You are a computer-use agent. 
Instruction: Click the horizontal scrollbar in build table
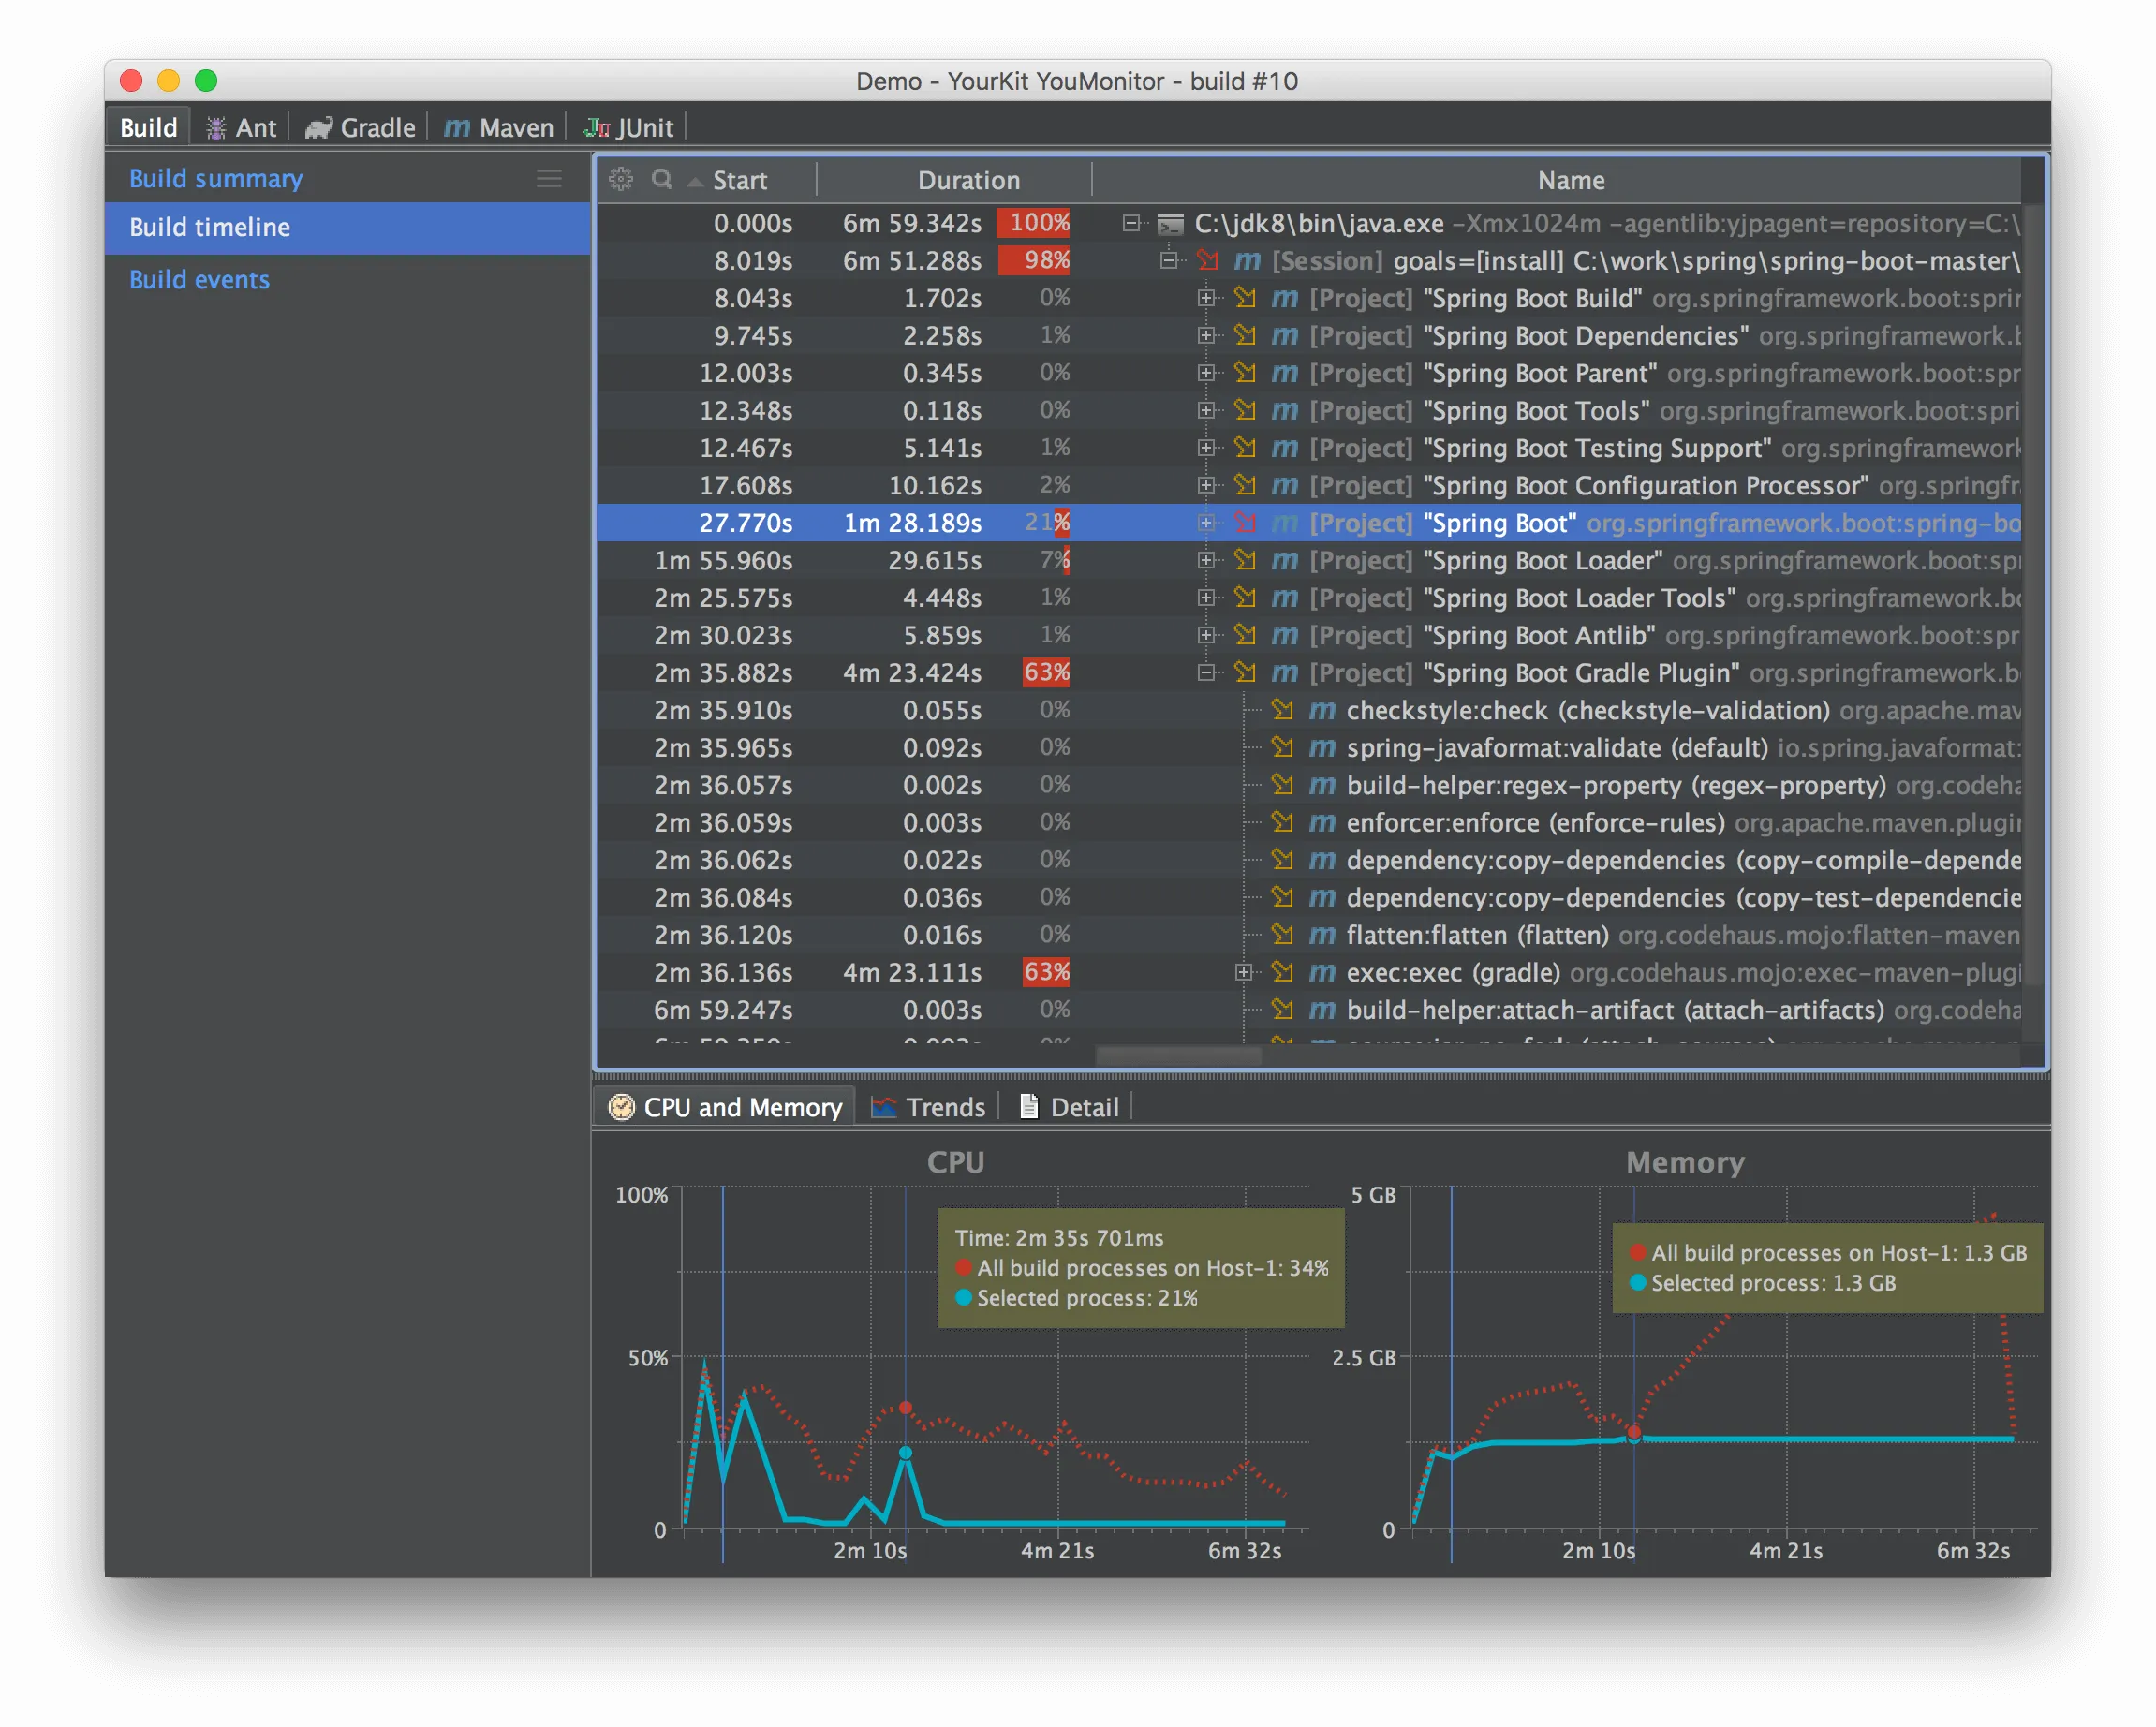point(1178,1055)
